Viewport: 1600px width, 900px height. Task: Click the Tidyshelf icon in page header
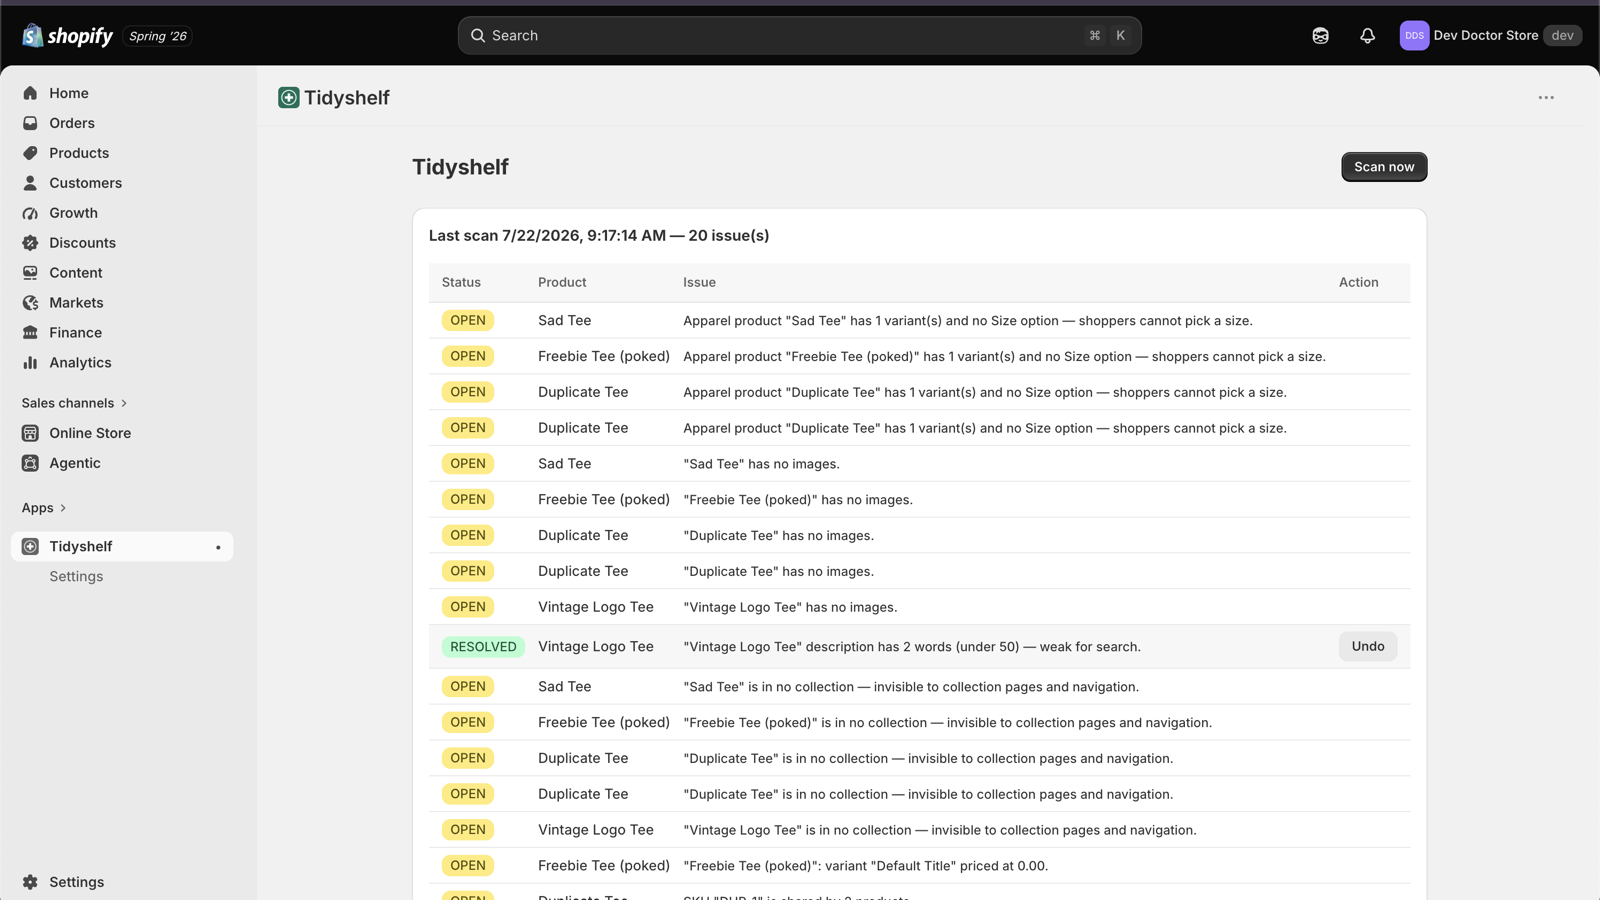289,97
